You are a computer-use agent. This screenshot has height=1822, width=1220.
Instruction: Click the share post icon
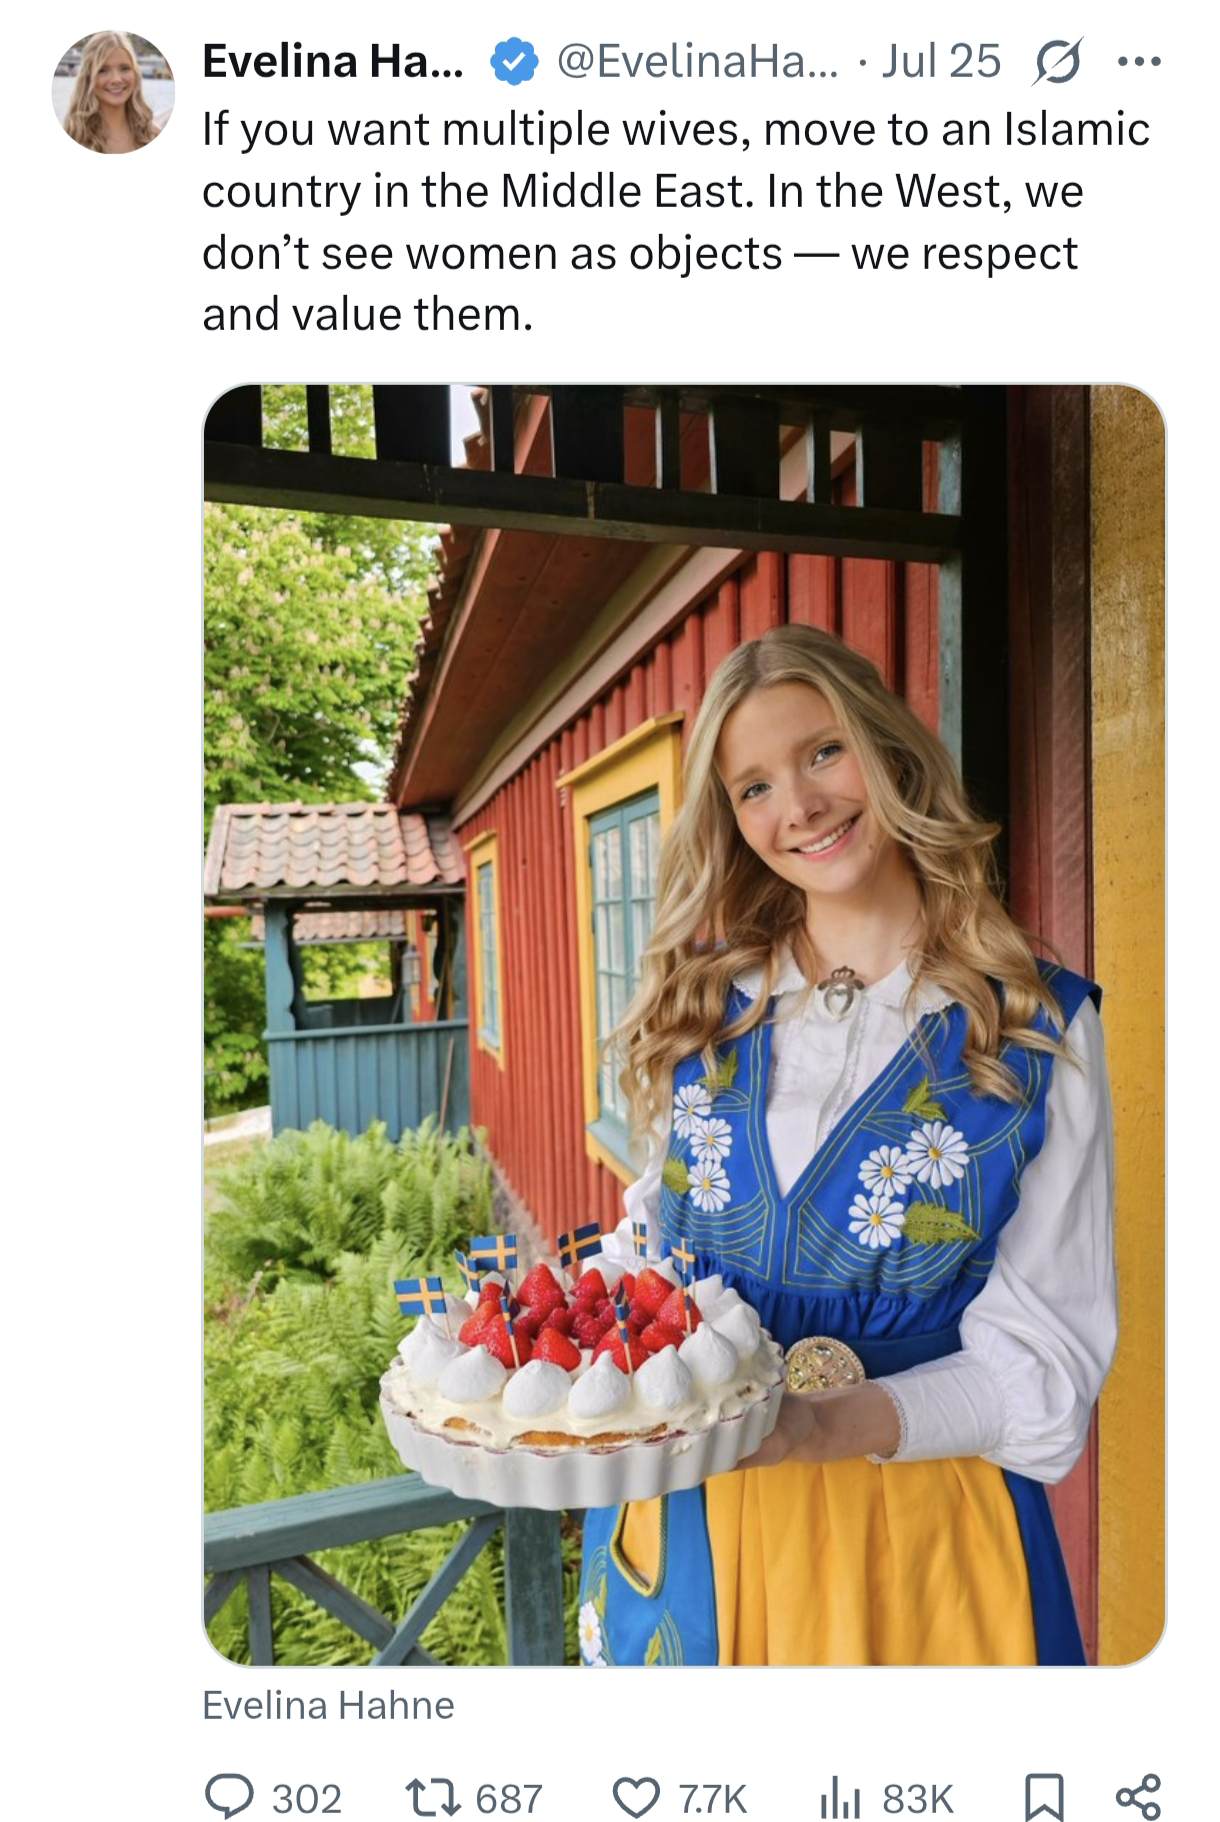[1138, 1797]
